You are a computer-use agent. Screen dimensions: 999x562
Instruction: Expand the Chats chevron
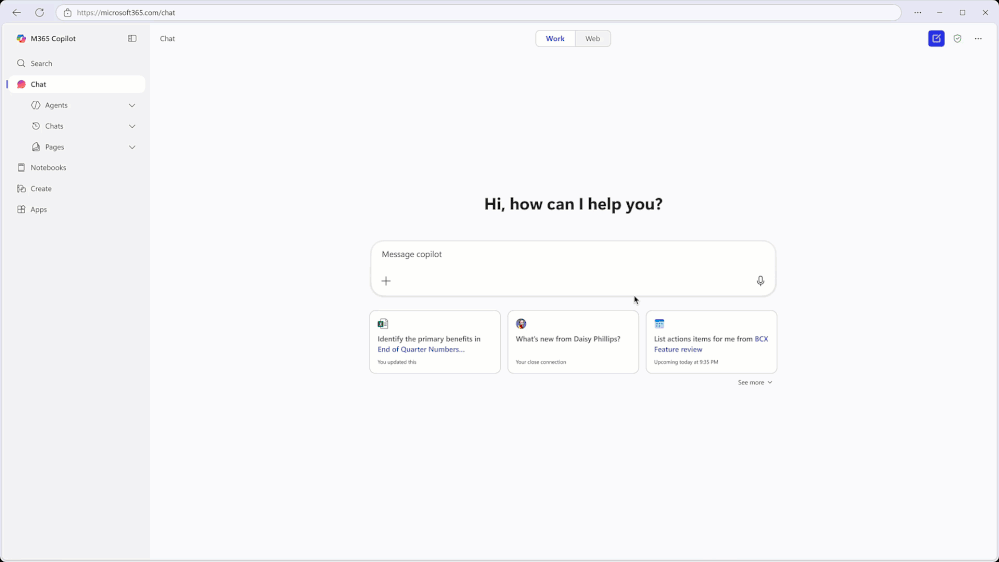tap(132, 126)
